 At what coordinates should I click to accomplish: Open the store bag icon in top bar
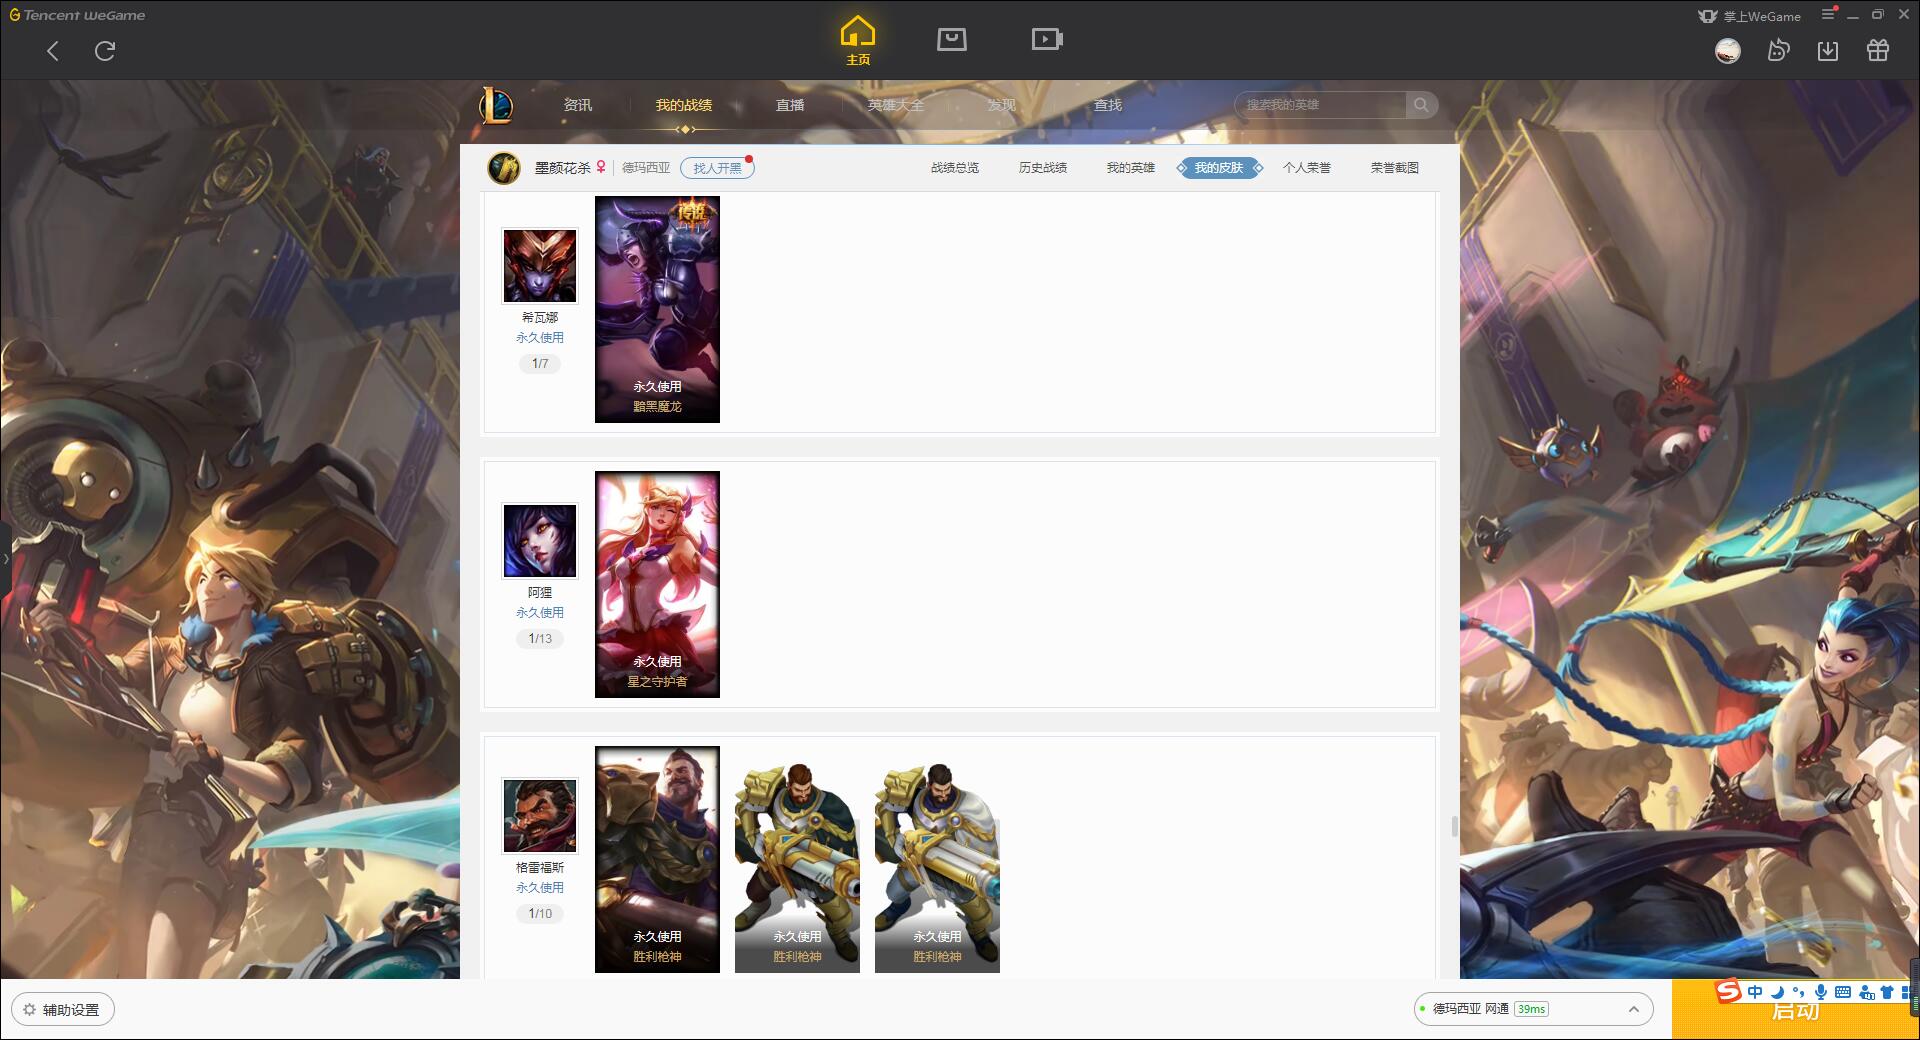(x=951, y=39)
